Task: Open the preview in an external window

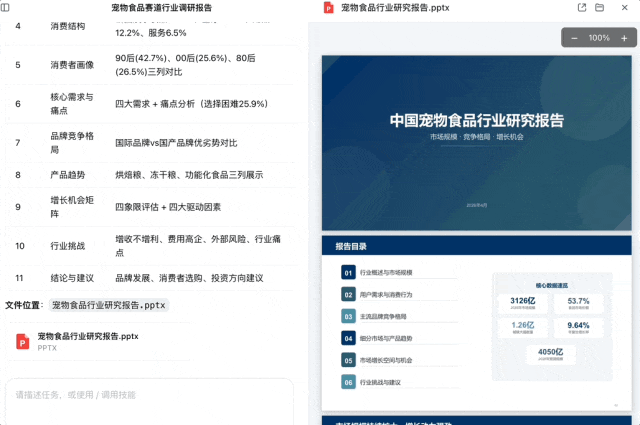Action: click(x=582, y=7)
